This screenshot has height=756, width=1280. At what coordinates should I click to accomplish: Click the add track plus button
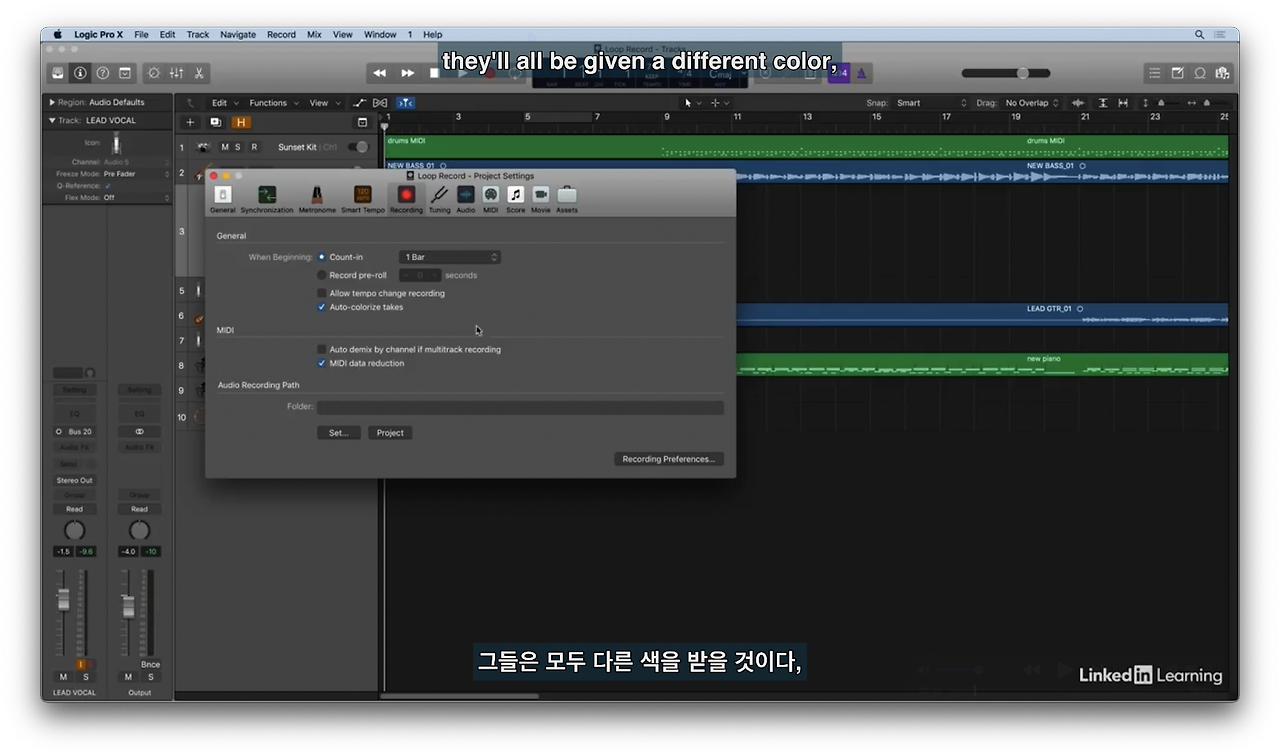click(190, 122)
